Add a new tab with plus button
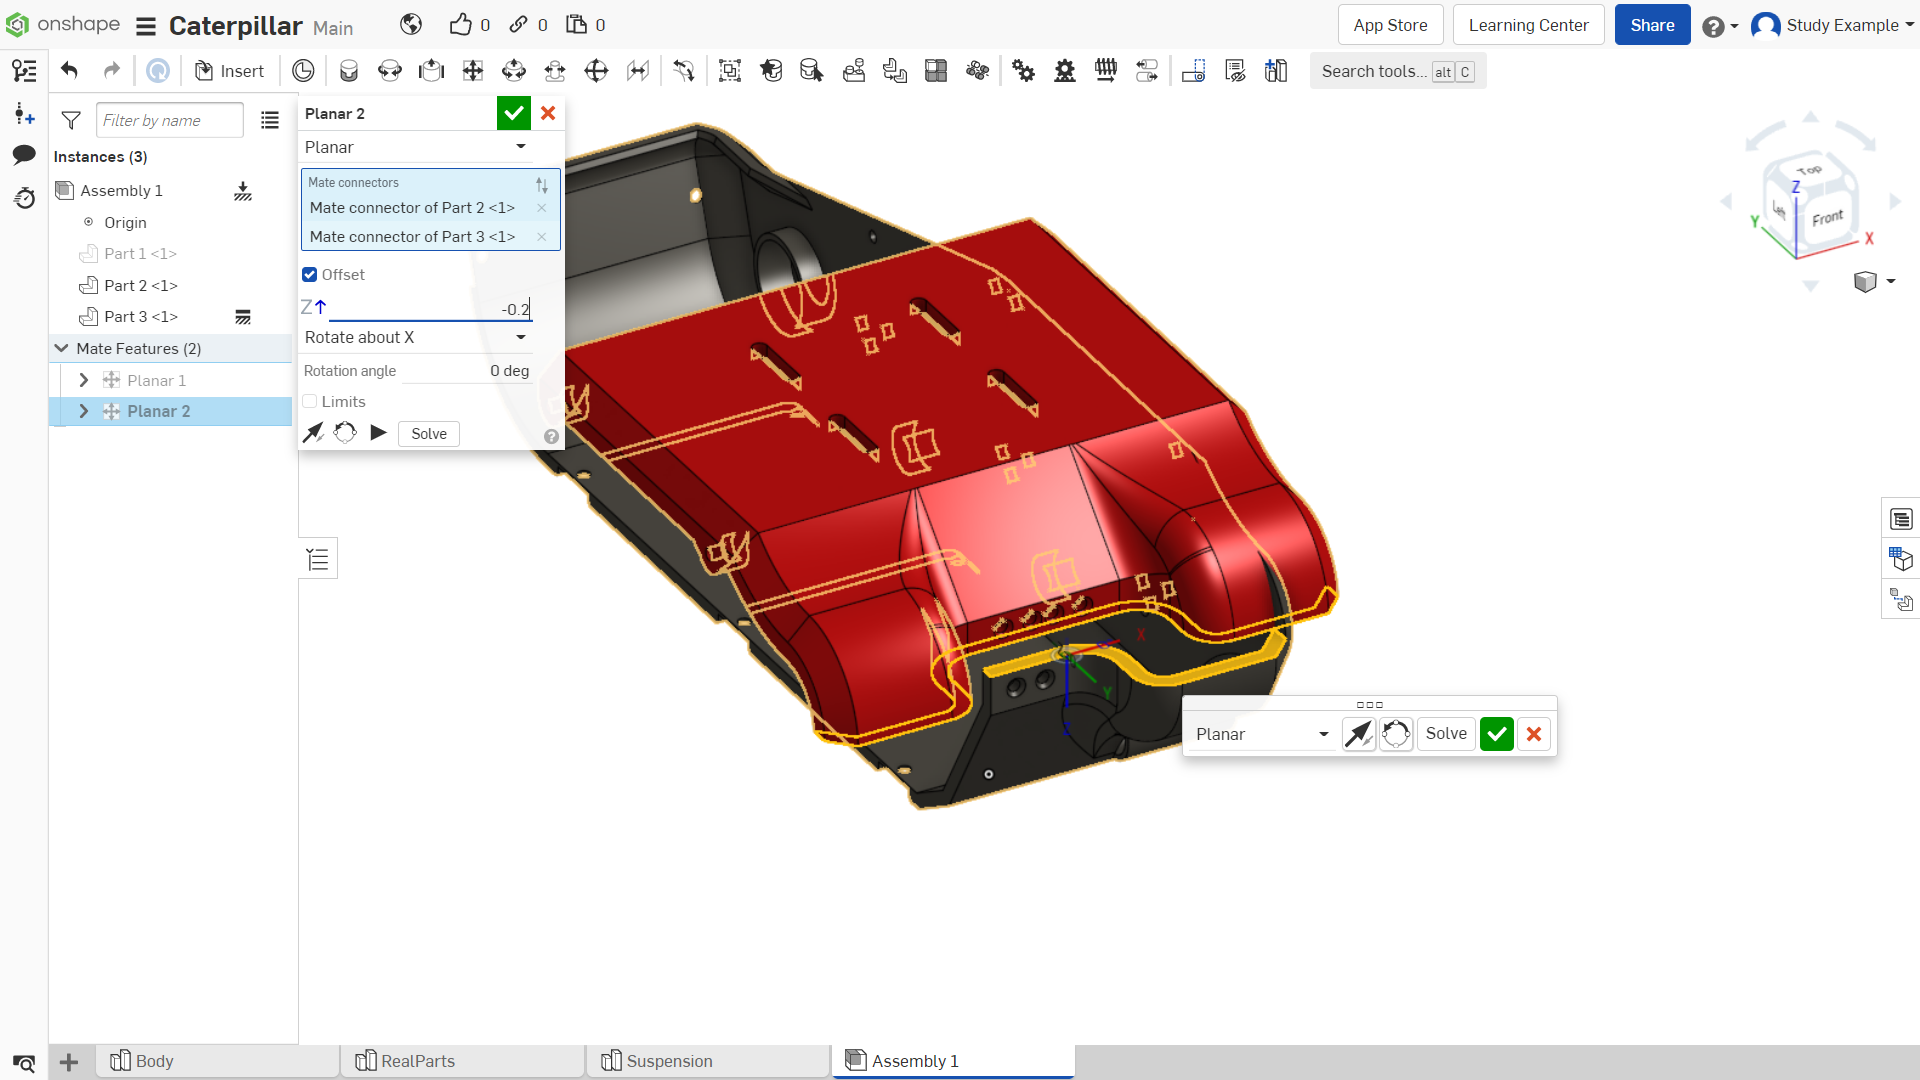 coord(69,1062)
